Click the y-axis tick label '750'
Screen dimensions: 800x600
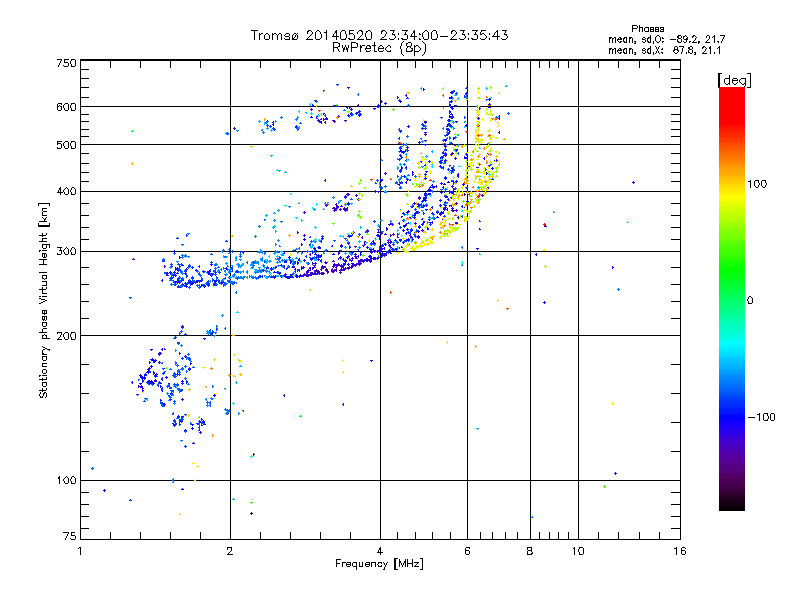(66, 63)
